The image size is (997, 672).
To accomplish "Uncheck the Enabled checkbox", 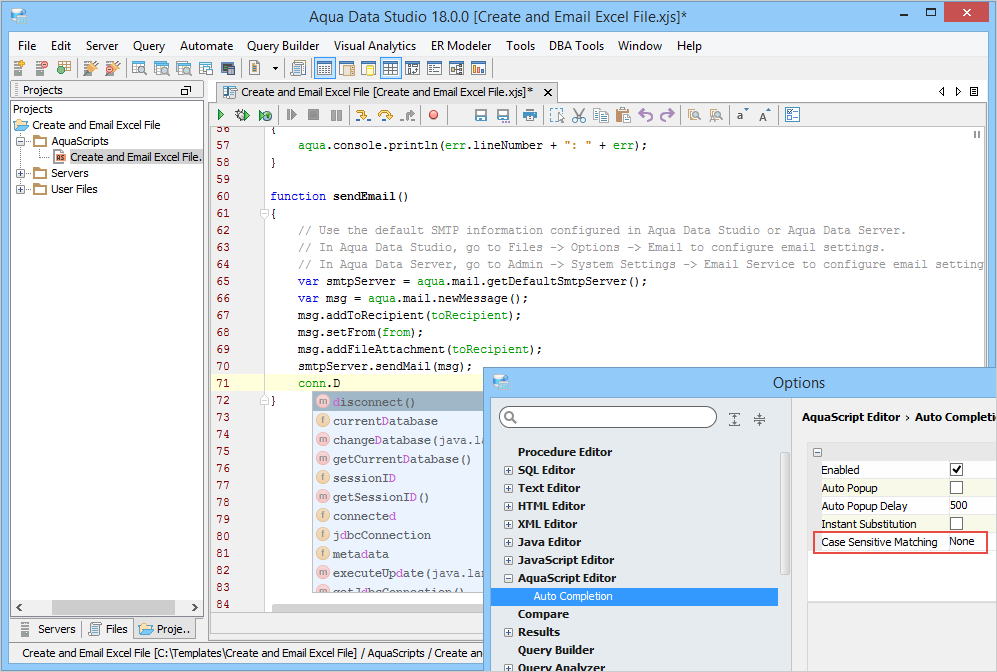I will (x=956, y=470).
